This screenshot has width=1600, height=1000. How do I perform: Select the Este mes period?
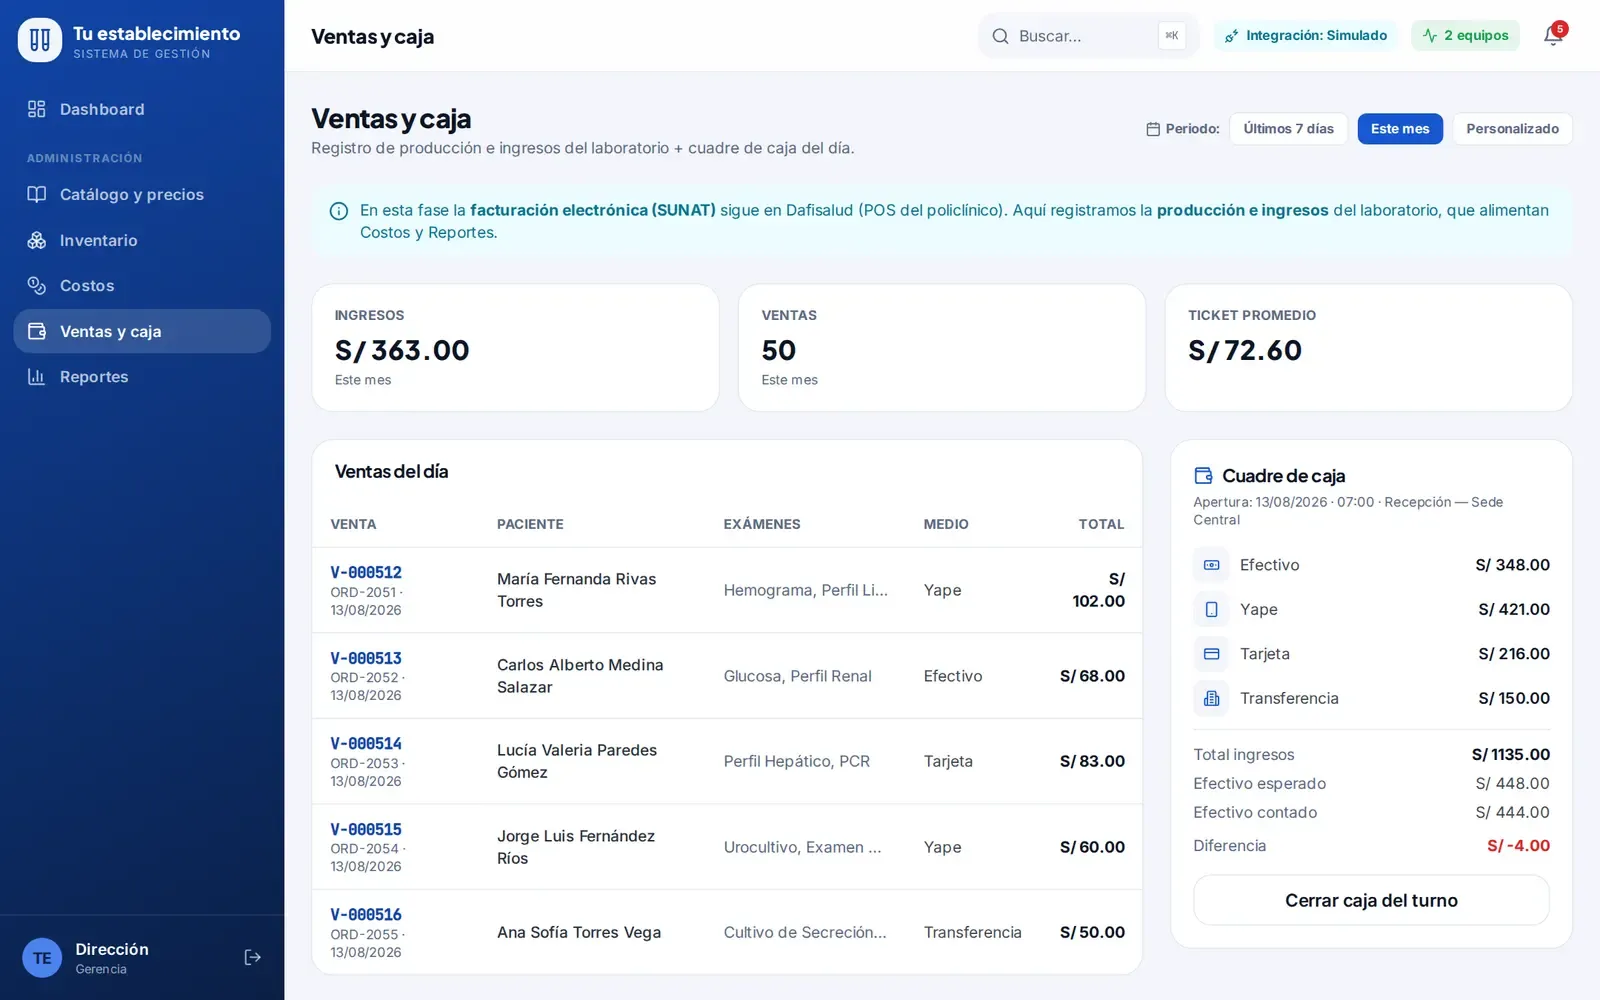click(x=1400, y=129)
